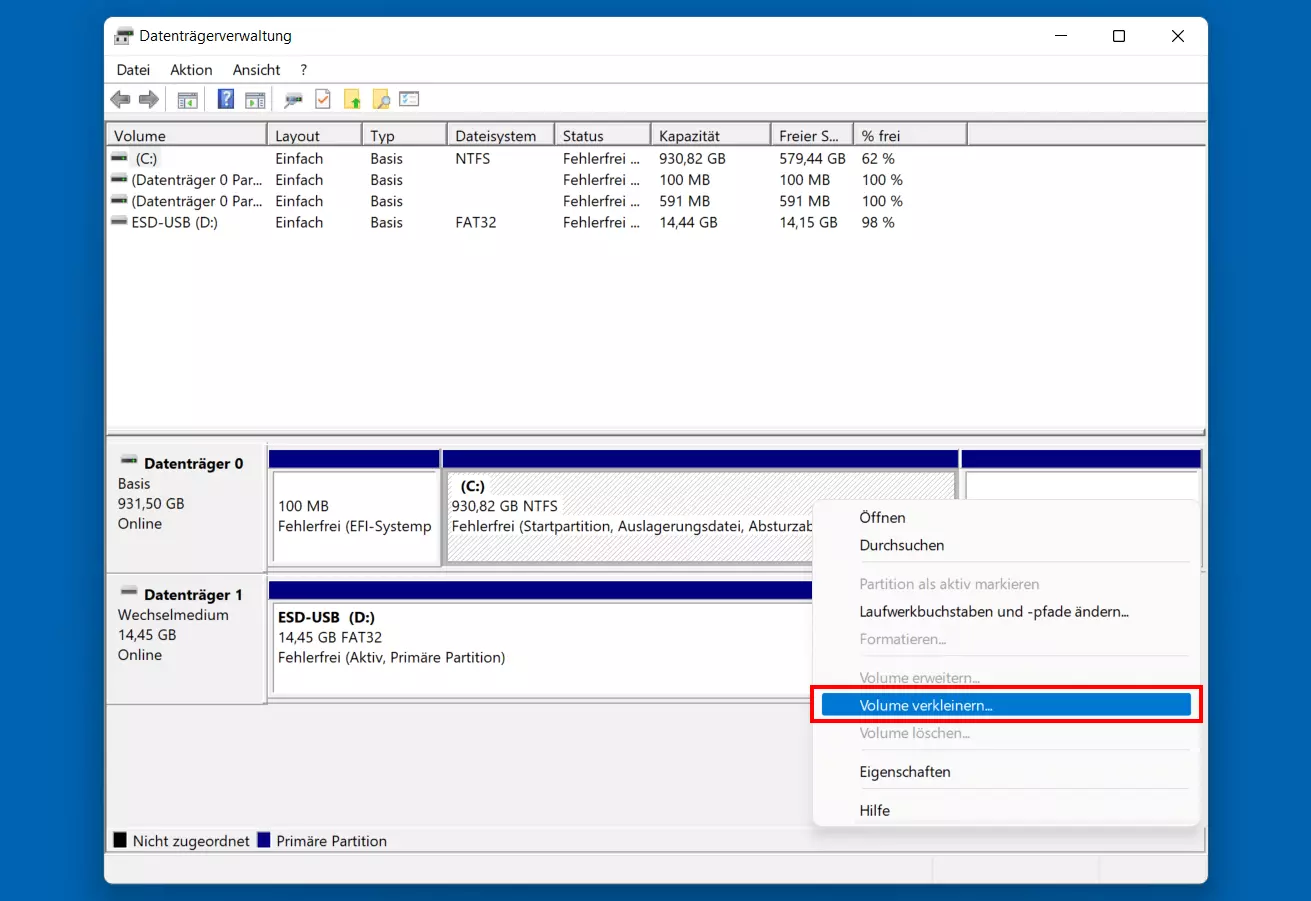Click the folder with magnifier toolbar icon
1311x901 pixels.
pos(381,99)
